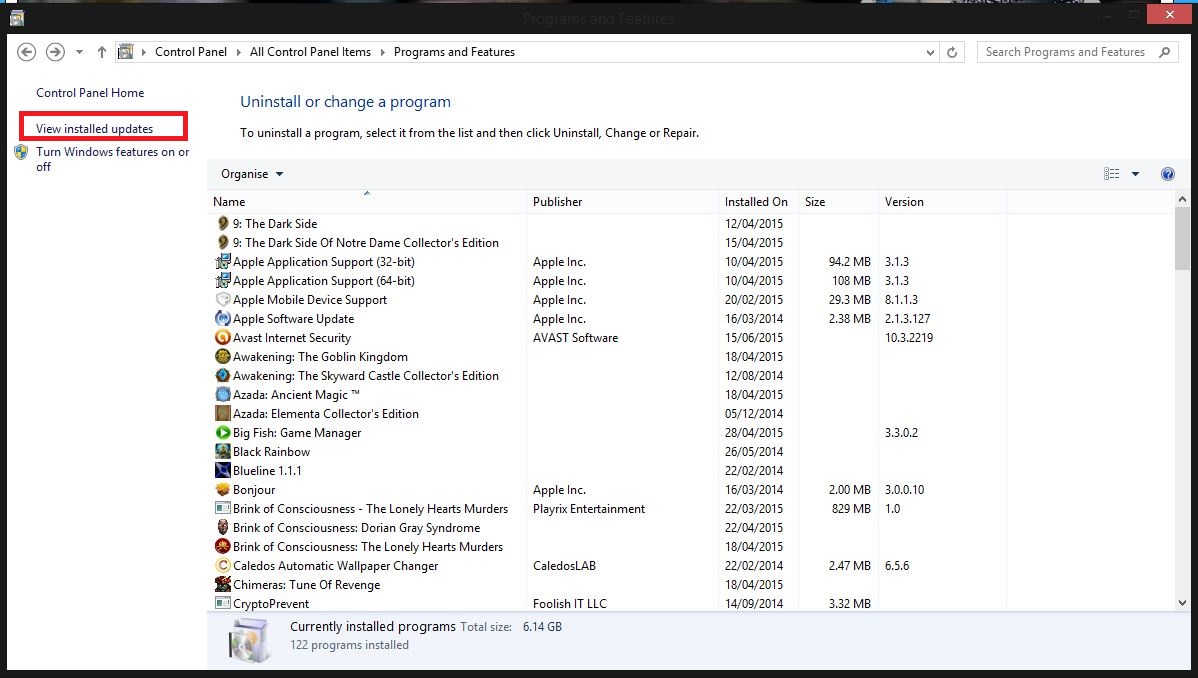This screenshot has width=1198, height=678.
Task: Select All Control Panel Items breadcrumb
Action: pyautogui.click(x=310, y=52)
